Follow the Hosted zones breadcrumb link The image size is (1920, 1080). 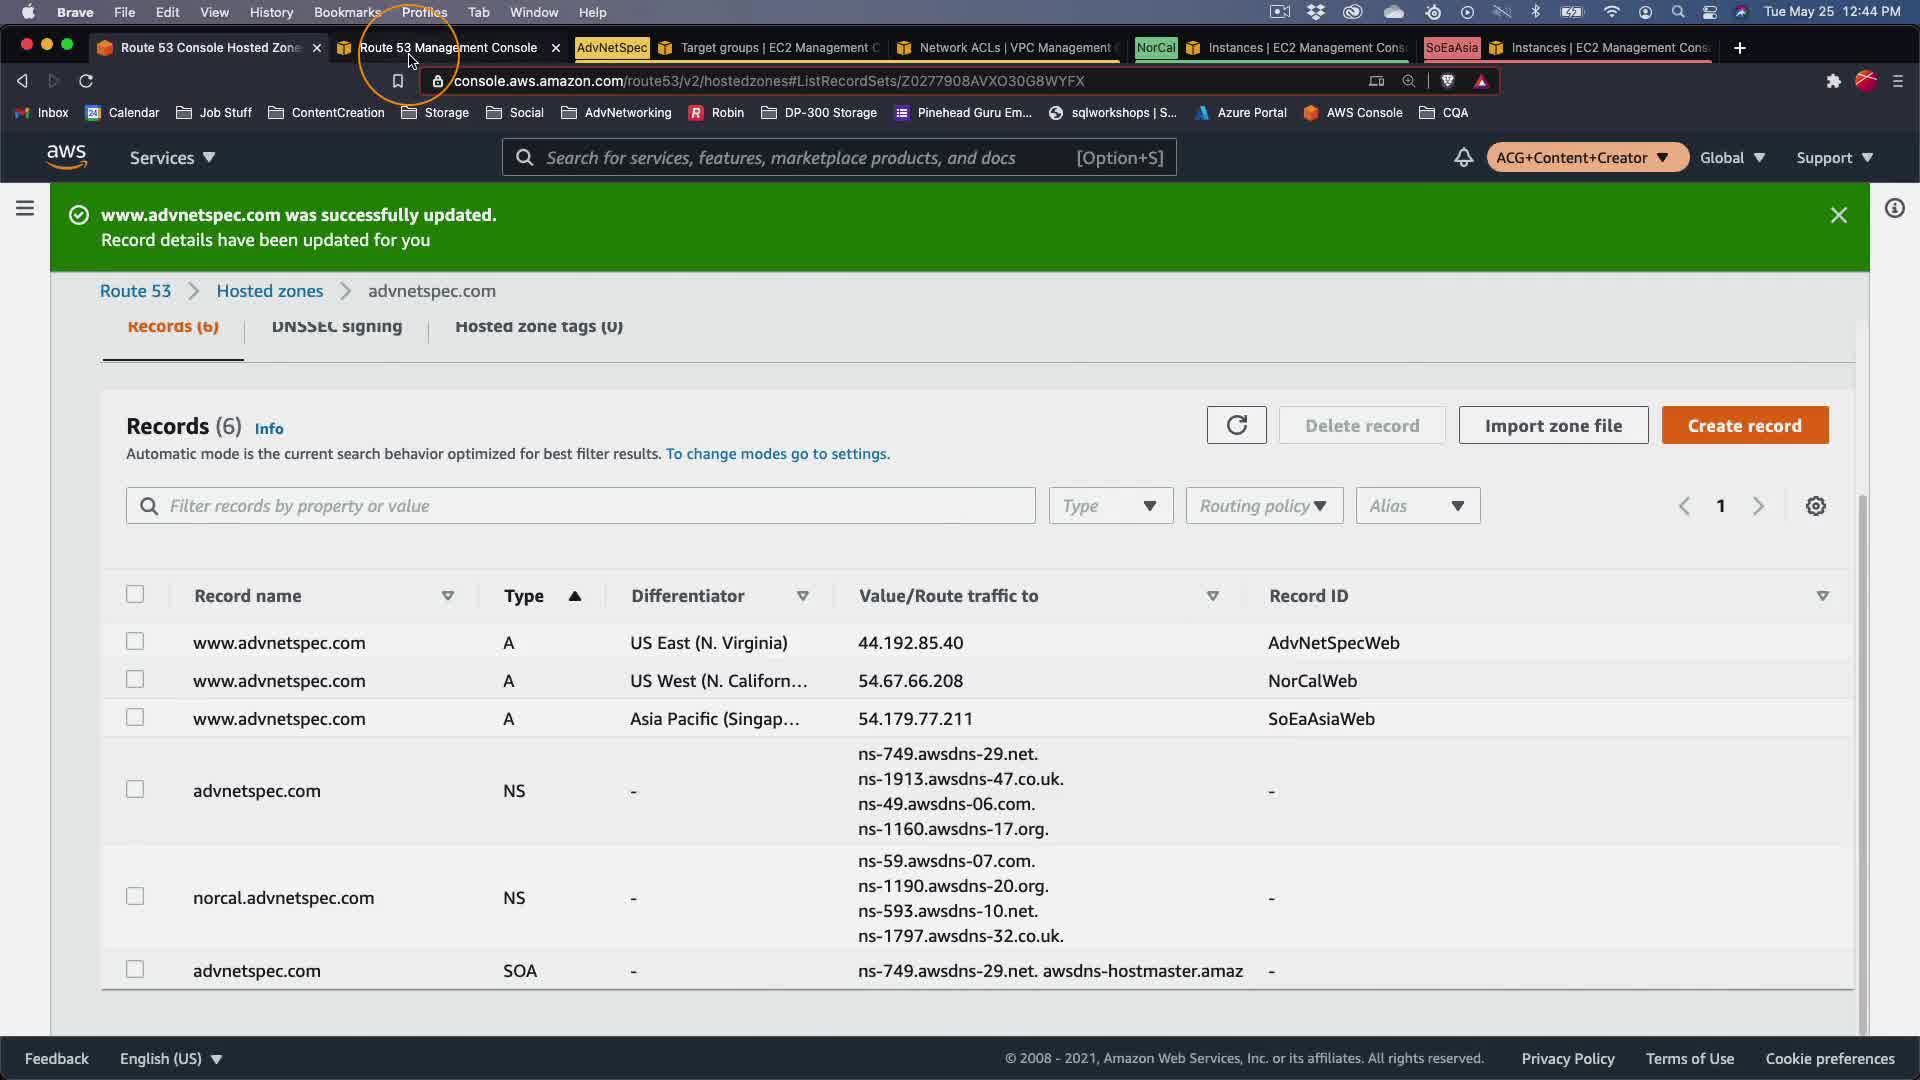pyautogui.click(x=269, y=291)
